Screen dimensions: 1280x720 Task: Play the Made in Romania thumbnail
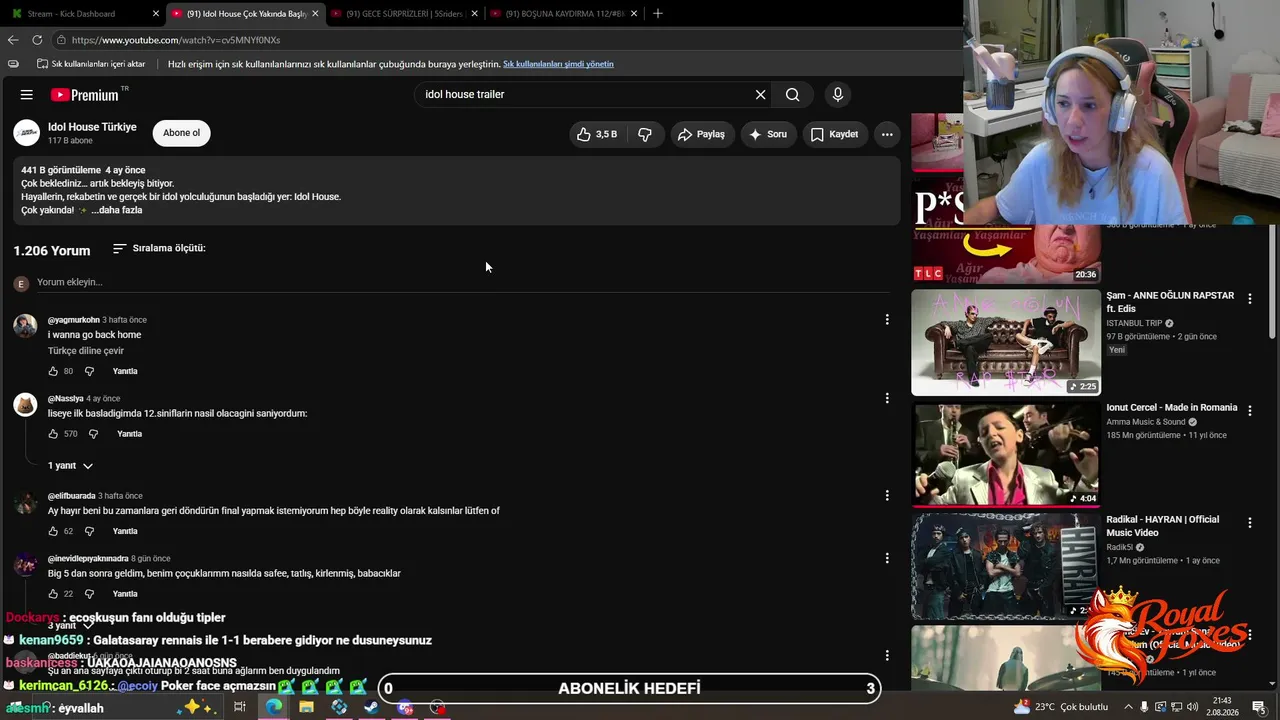pyautogui.click(x=1005, y=455)
